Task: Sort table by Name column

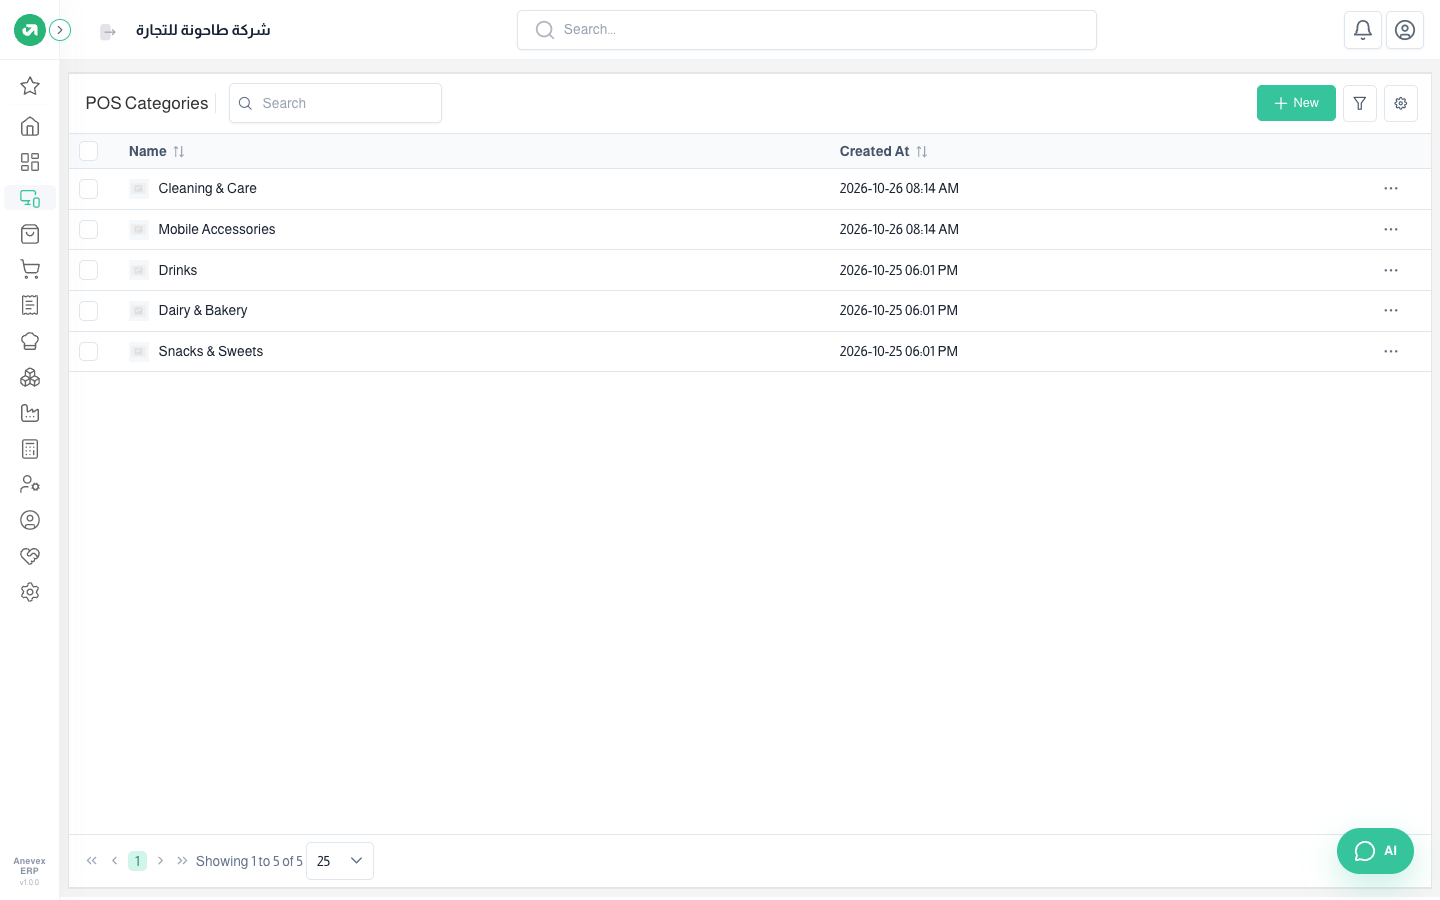Action: click(x=157, y=151)
